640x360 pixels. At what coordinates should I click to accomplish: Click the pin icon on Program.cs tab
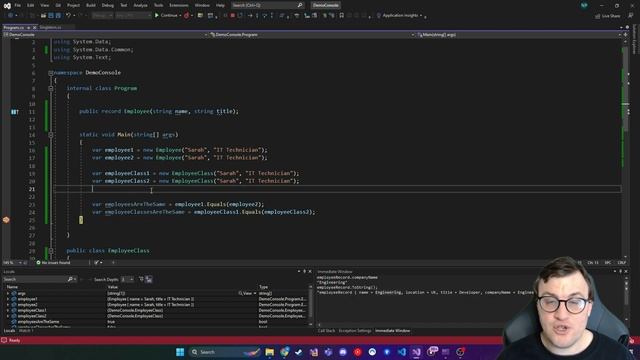tap(28, 27)
